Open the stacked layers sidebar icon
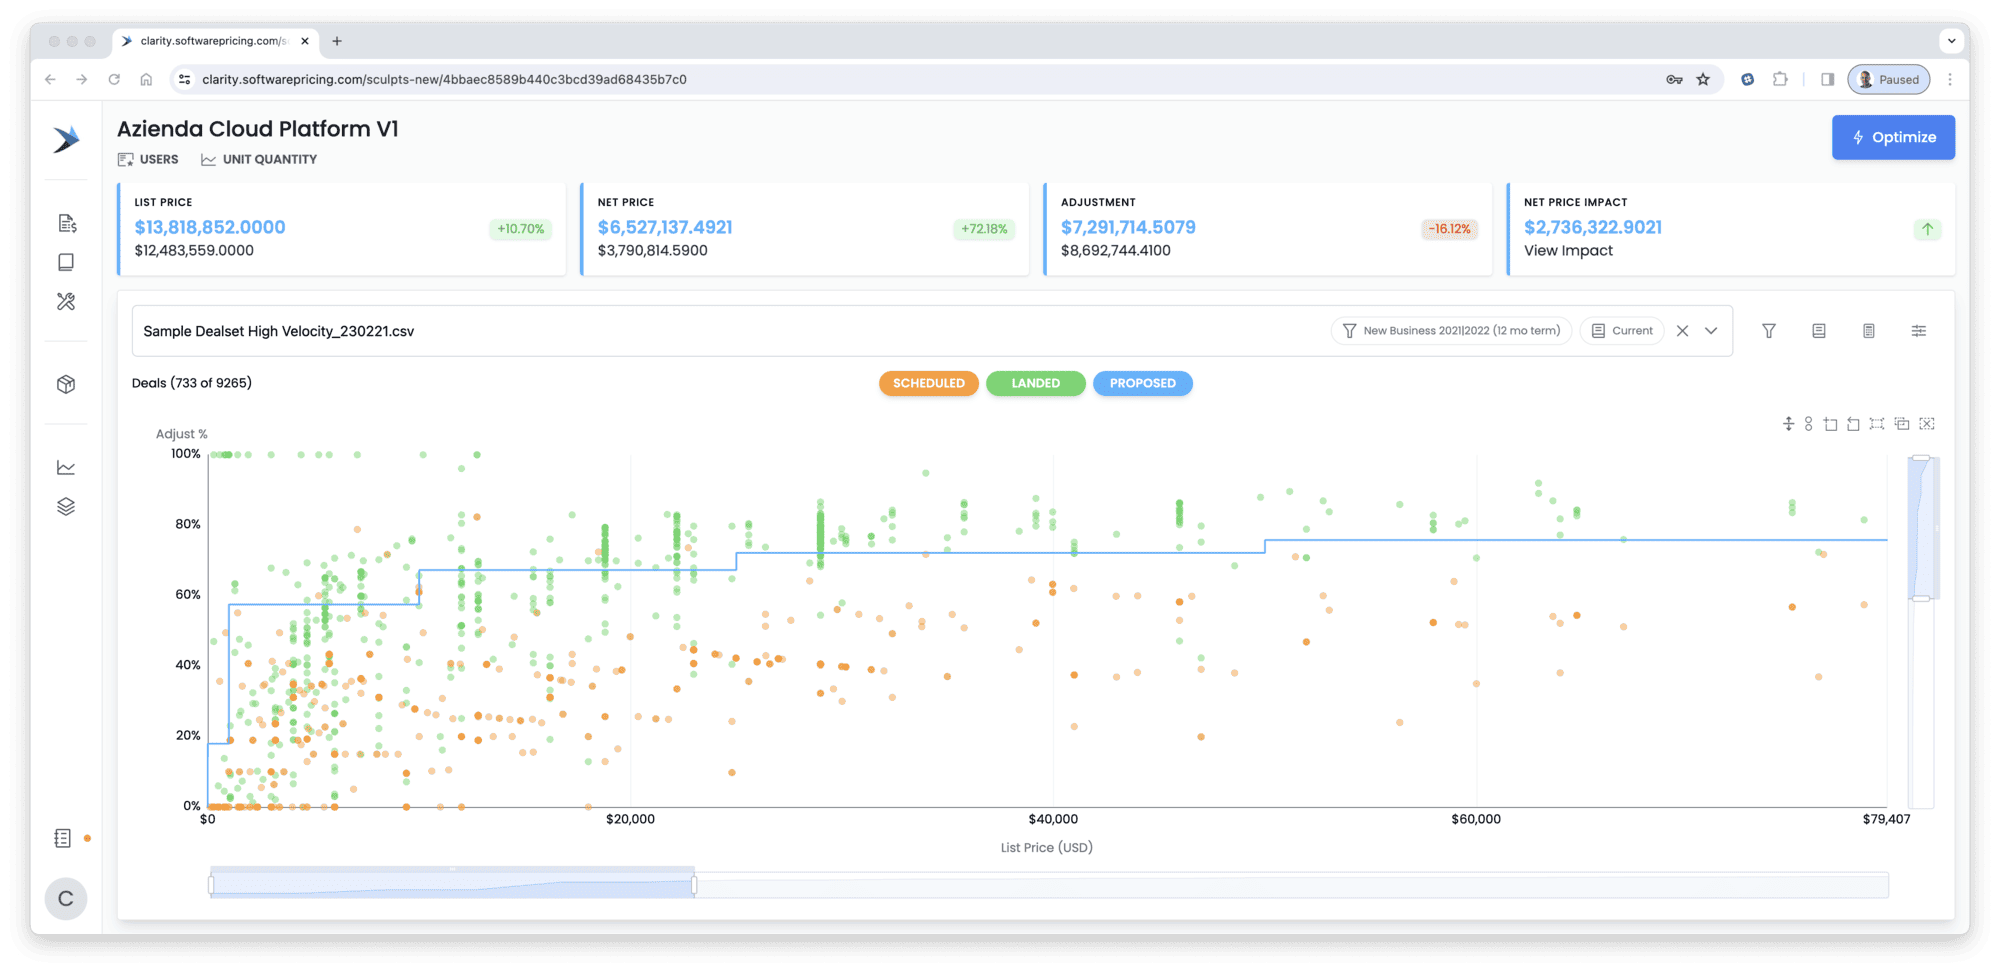This screenshot has width=2000, height=972. 66,506
